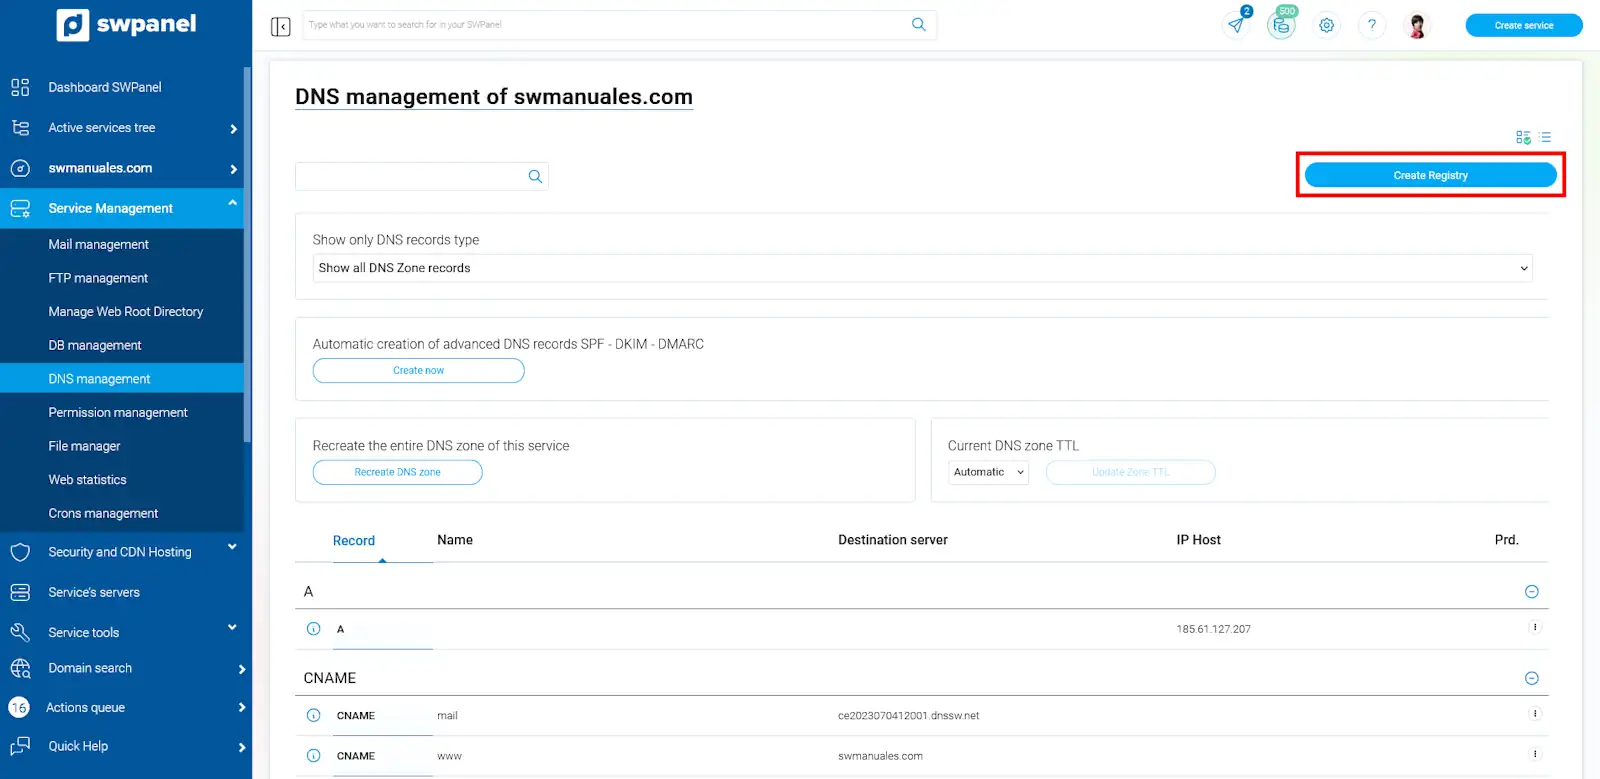Open the user profile avatar
The height and width of the screenshot is (779, 1600).
(1416, 26)
